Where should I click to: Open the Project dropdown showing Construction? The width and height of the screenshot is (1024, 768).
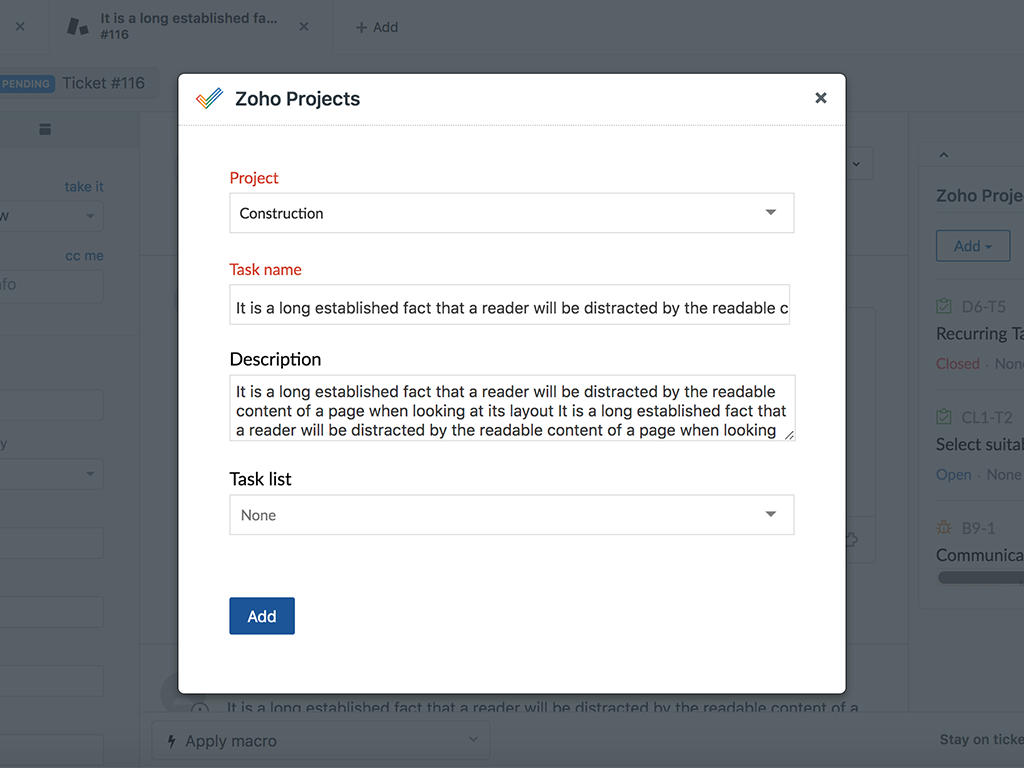pyautogui.click(x=511, y=213)
